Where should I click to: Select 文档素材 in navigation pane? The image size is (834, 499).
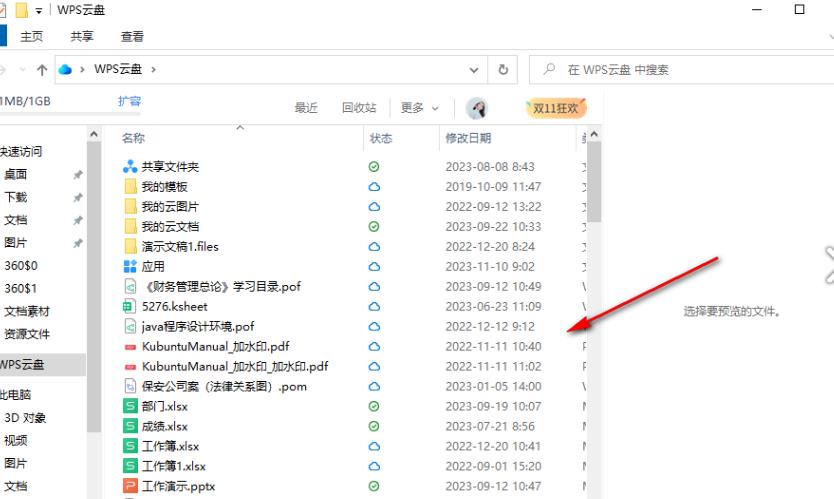[27, 311]
